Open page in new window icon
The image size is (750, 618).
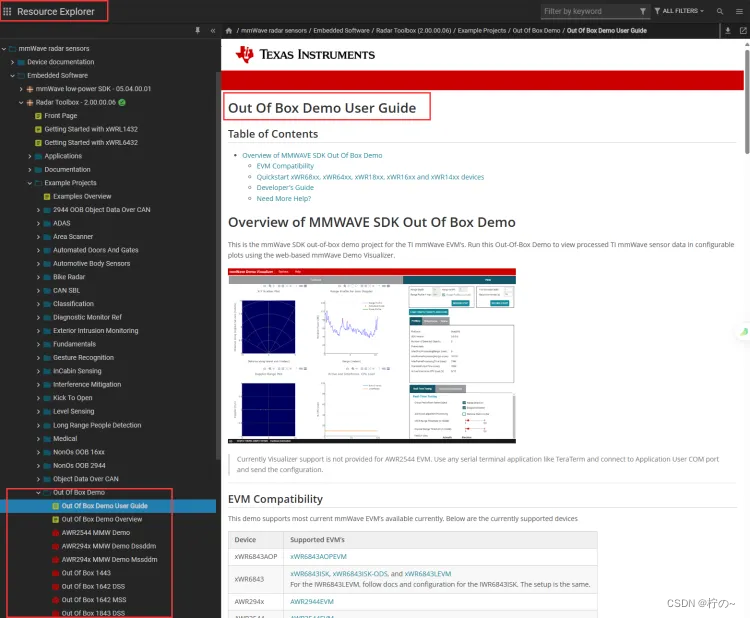[x=743, y=31]
